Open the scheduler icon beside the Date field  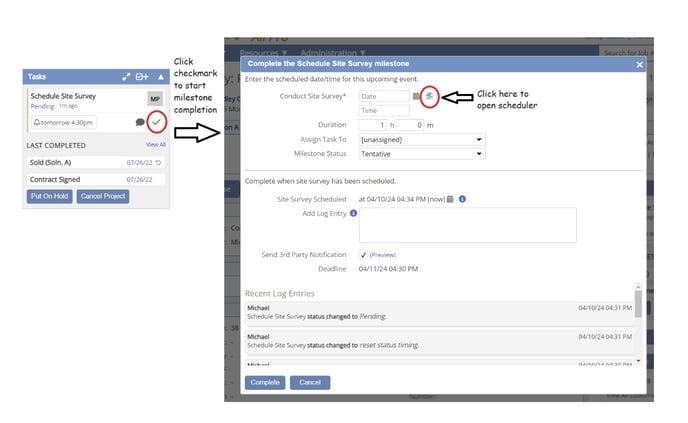click(428, 96)
